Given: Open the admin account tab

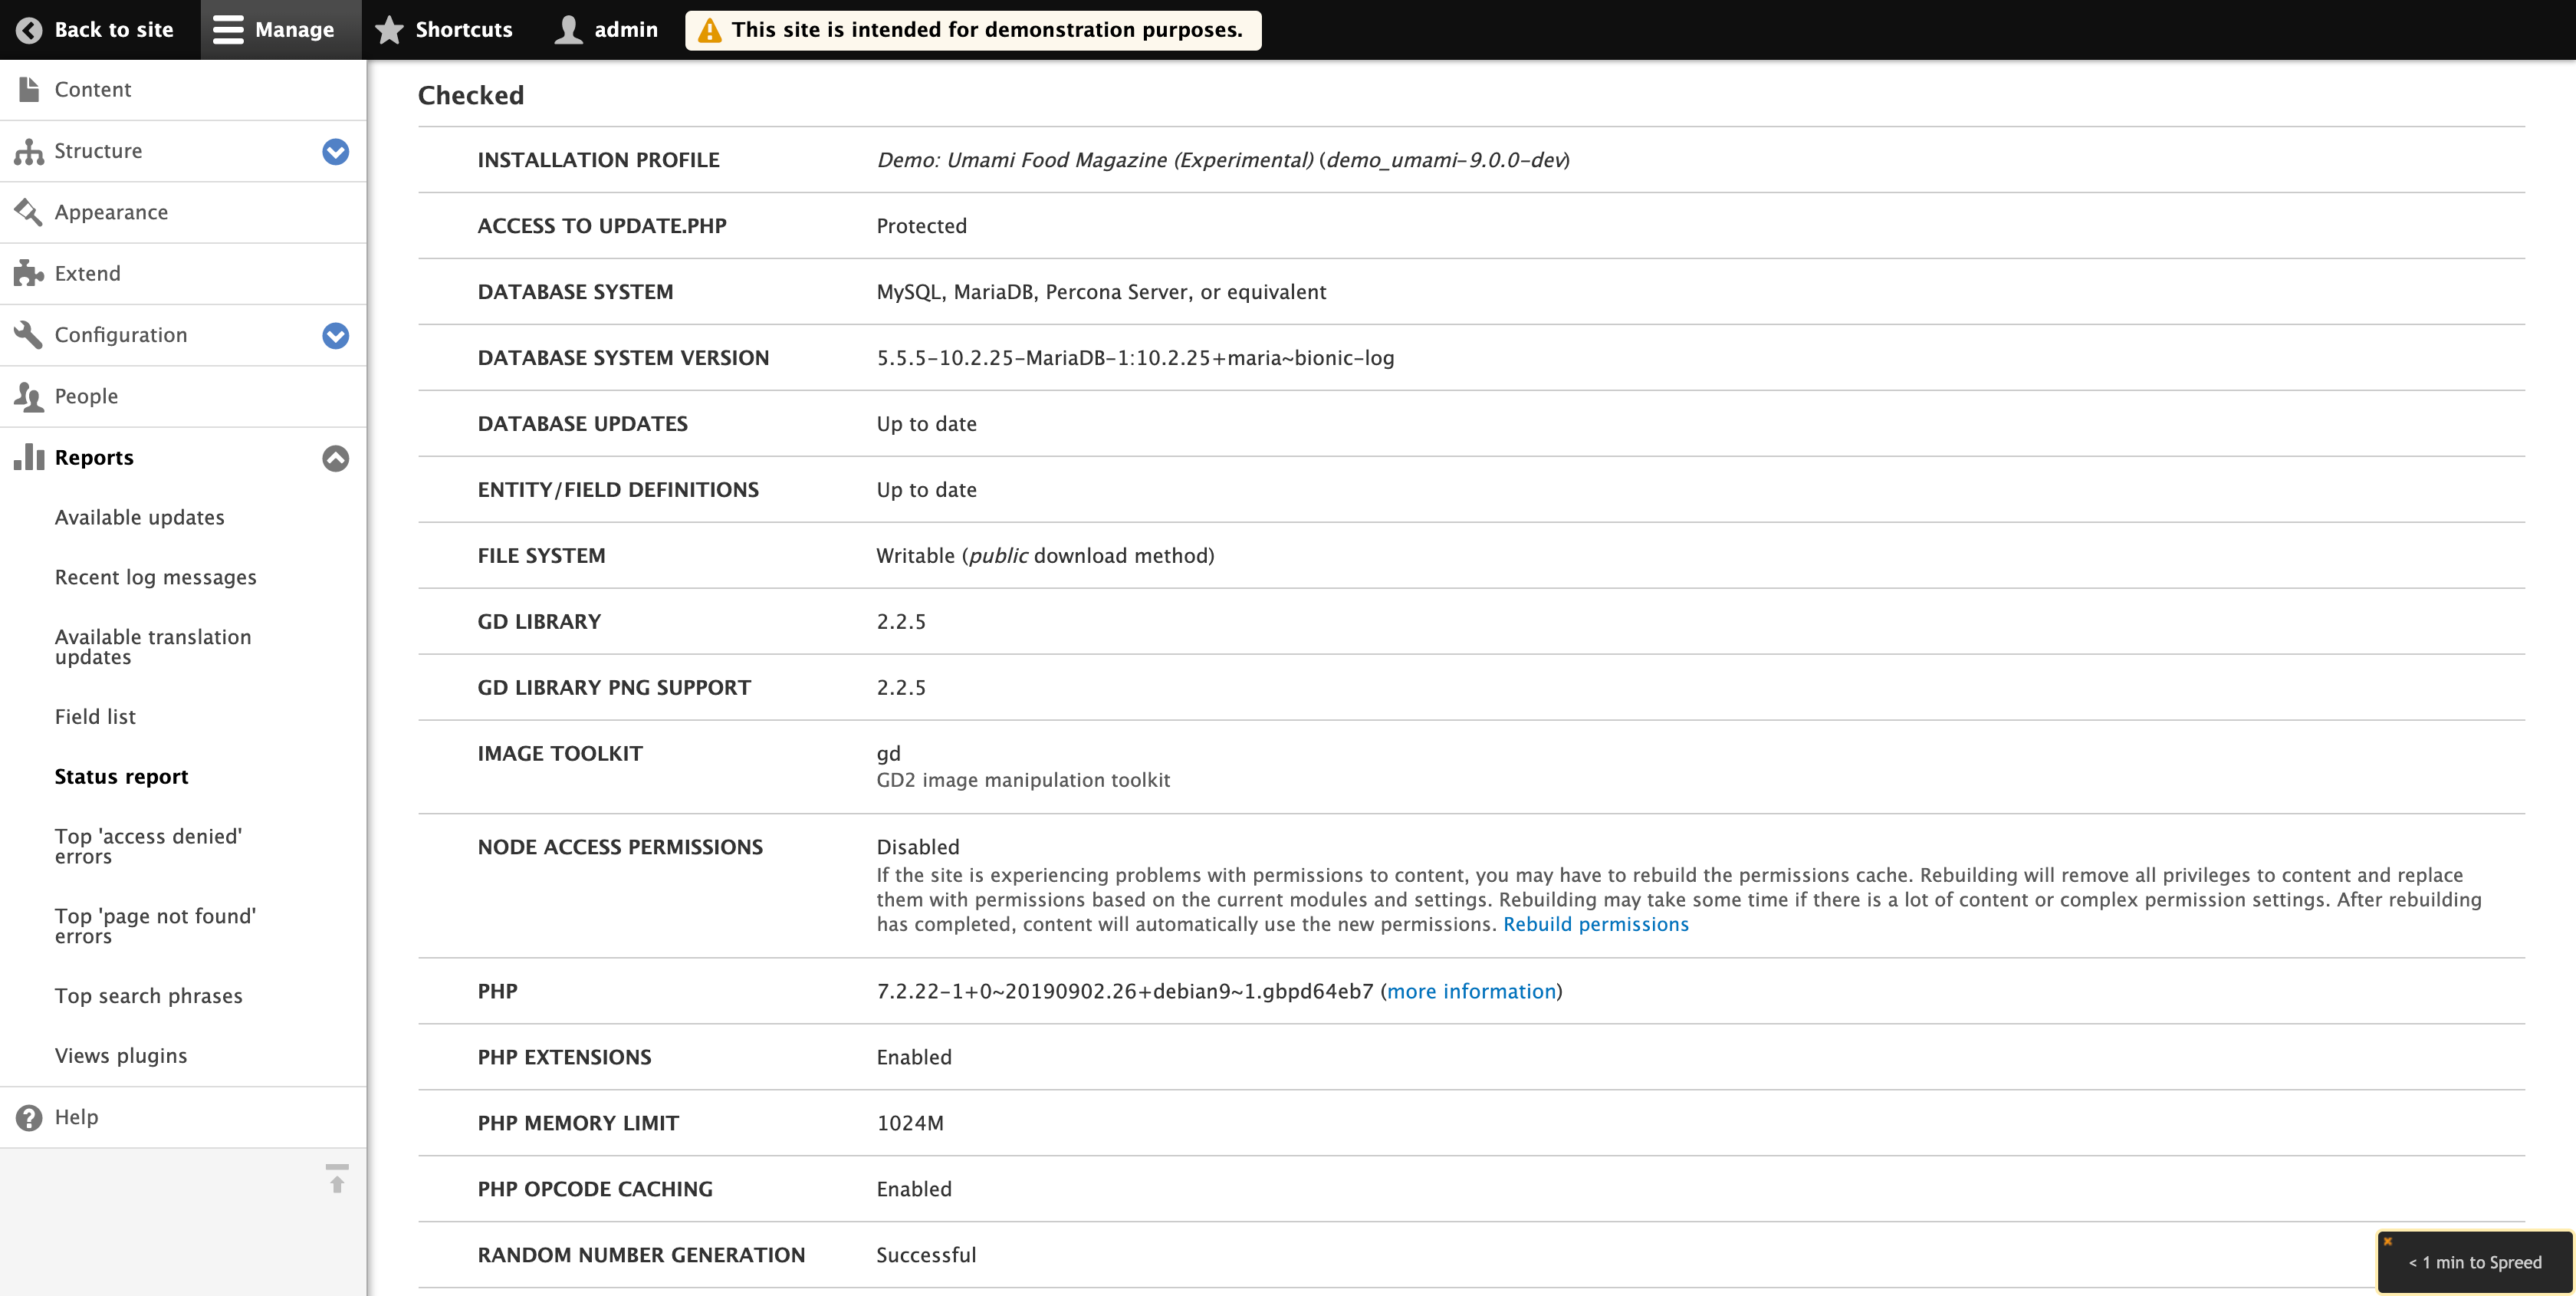Looking at the screenshot, I should tap(607, 30).
